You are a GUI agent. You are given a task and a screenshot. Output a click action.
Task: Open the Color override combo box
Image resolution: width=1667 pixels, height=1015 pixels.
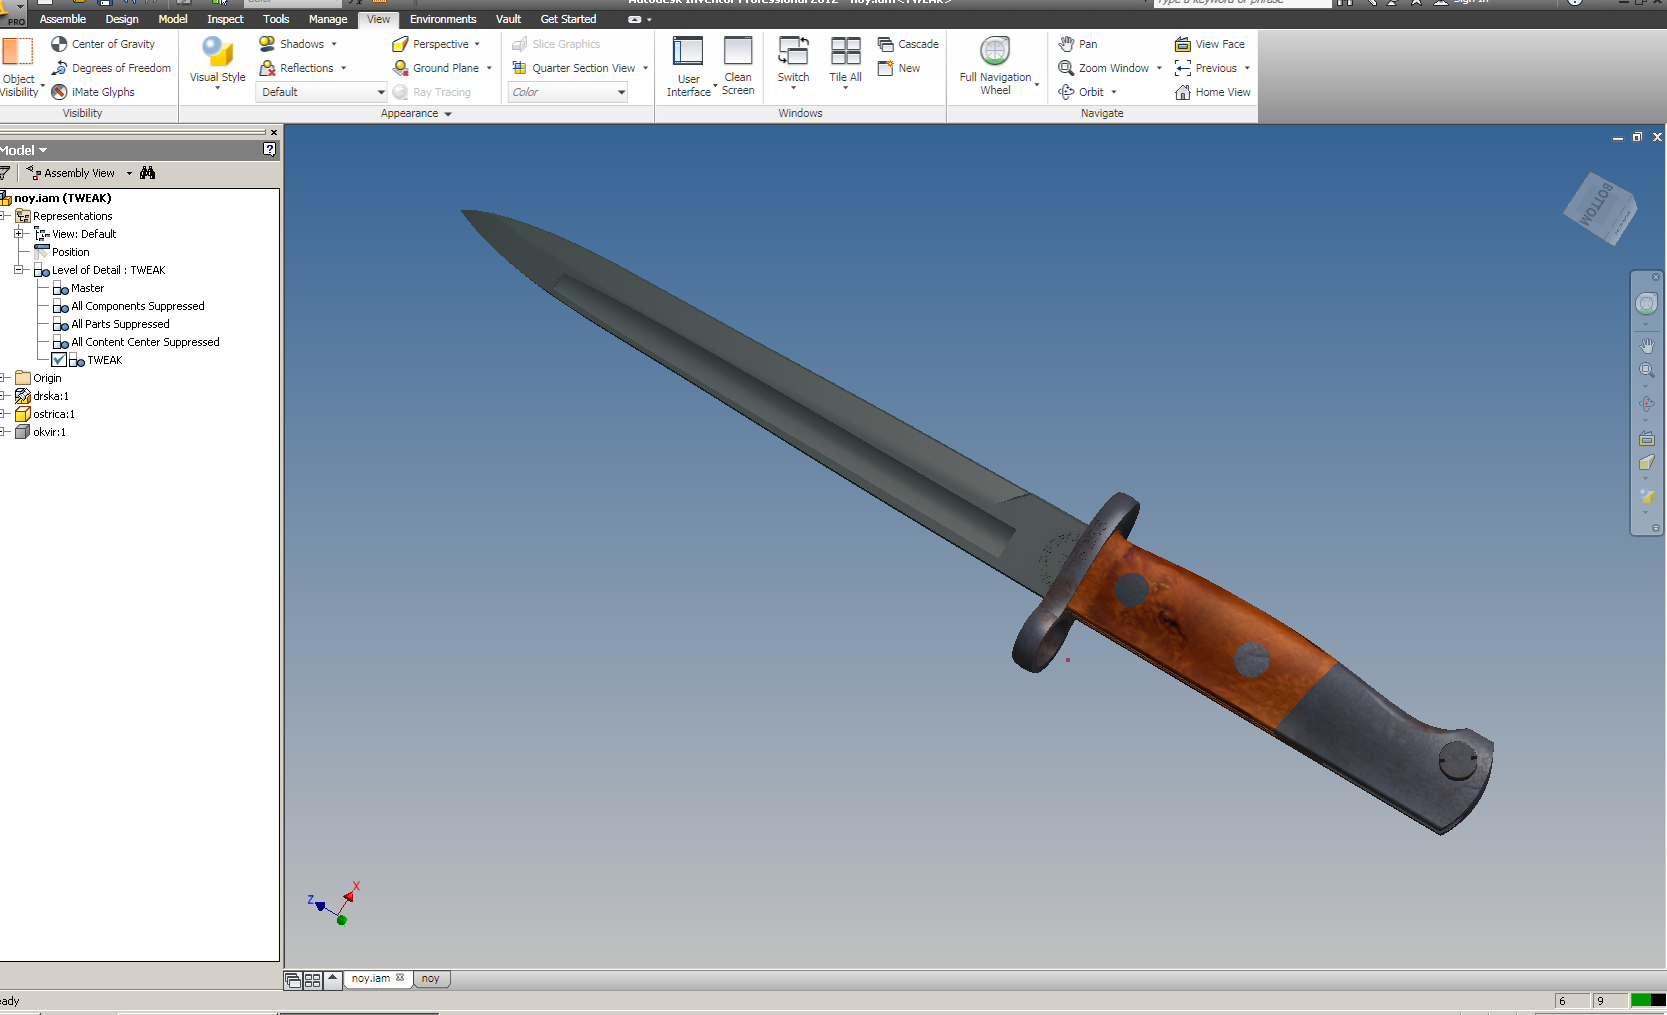click(568, 92)
